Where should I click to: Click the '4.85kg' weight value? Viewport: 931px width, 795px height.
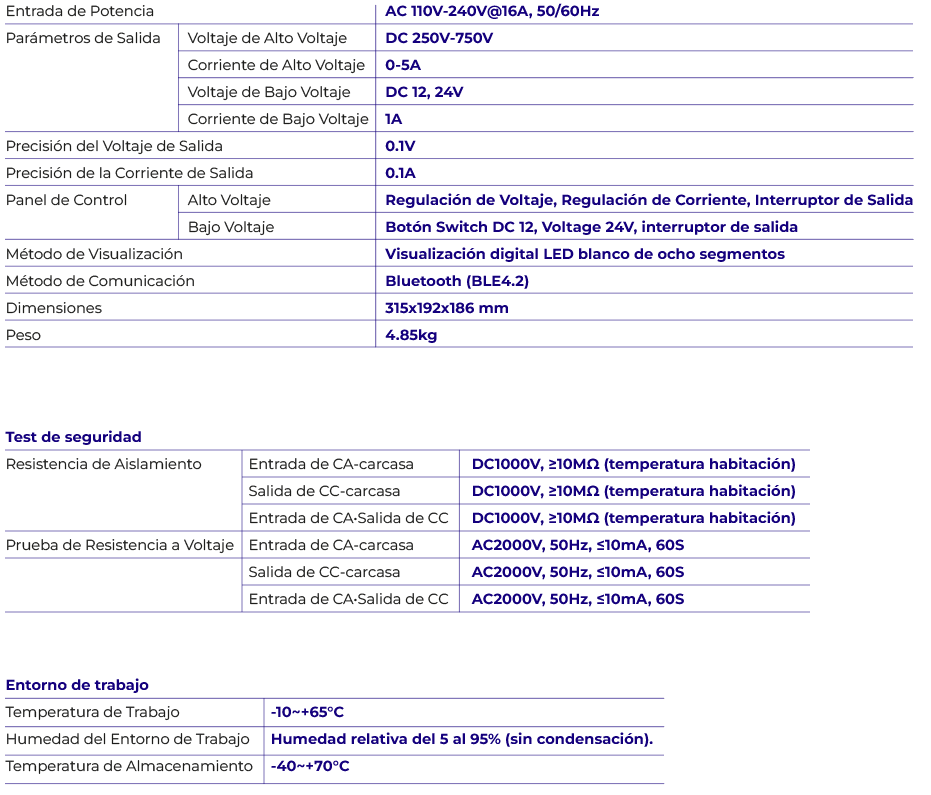coord(411,335)
